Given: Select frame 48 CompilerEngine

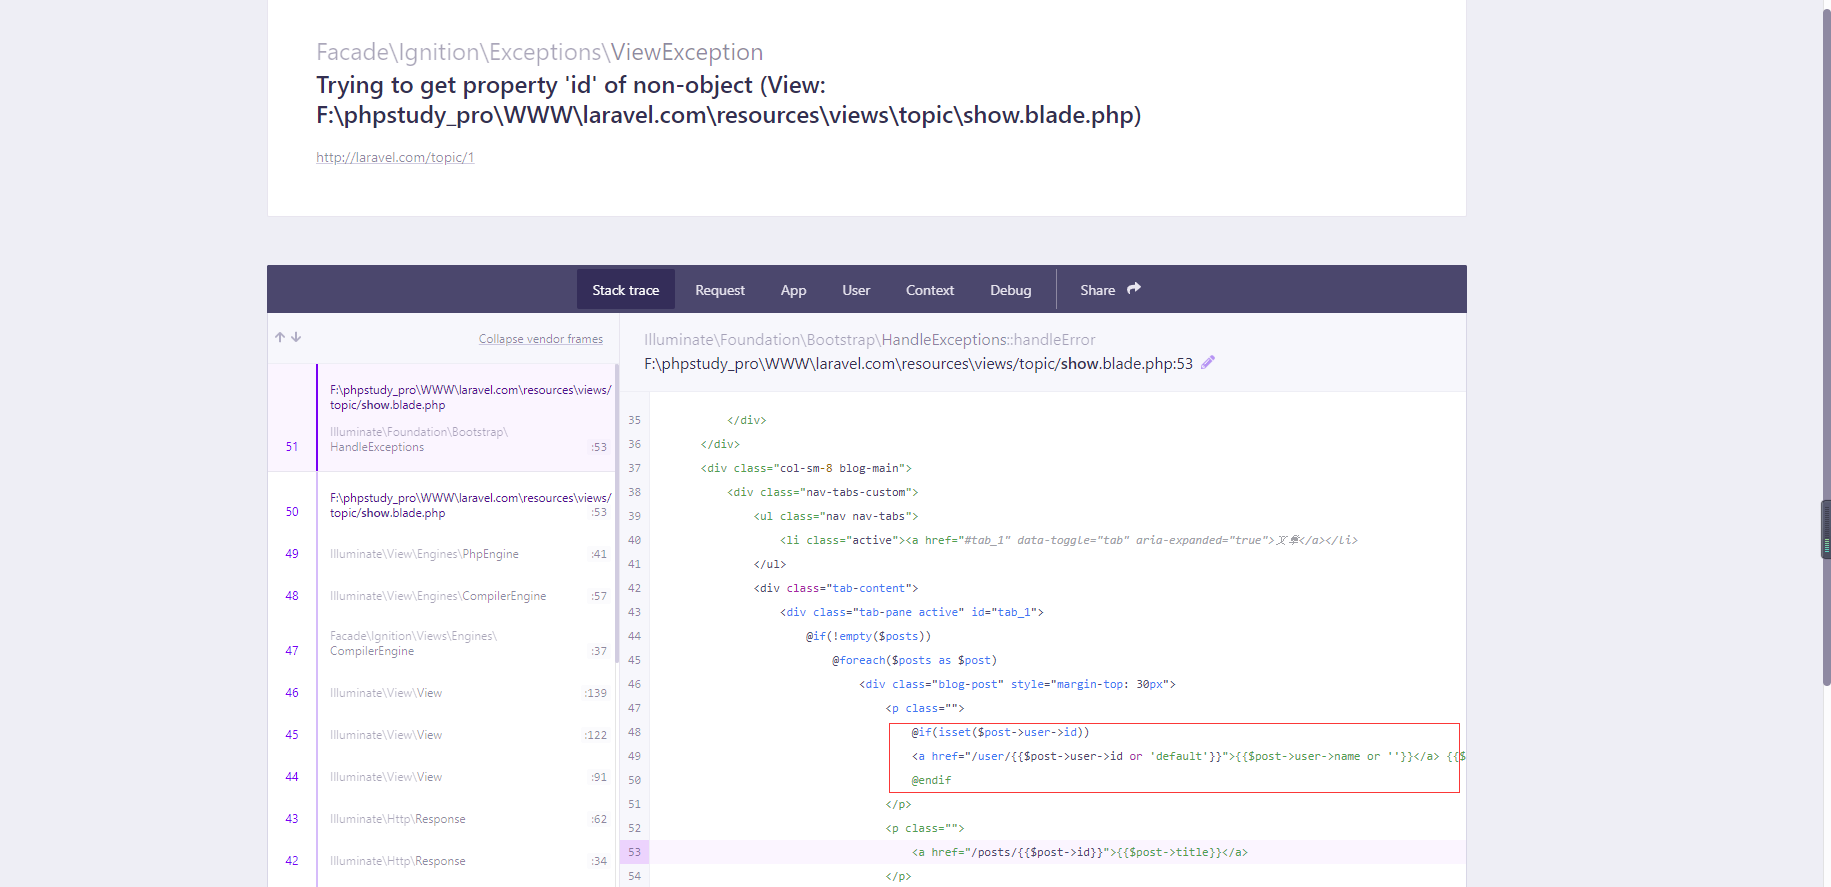Looking at the screenshot, I should [442, 596].
